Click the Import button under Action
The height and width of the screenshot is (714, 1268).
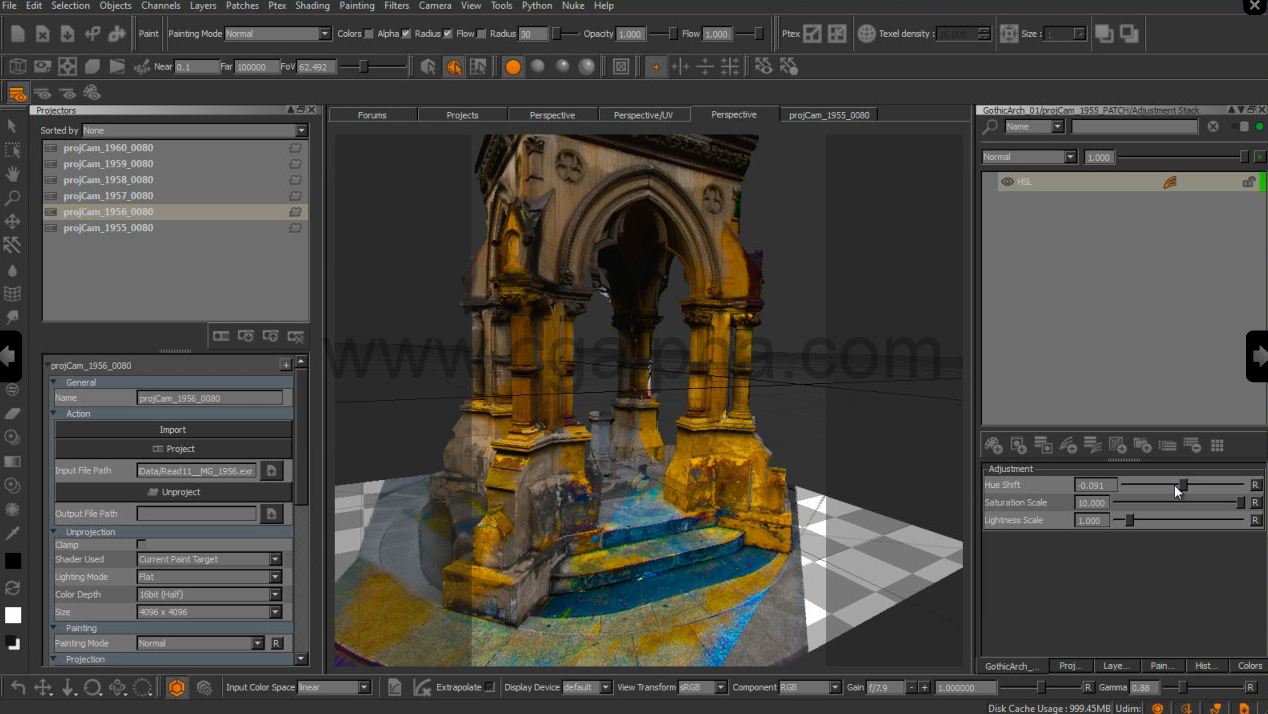click(x=173, y=430)
